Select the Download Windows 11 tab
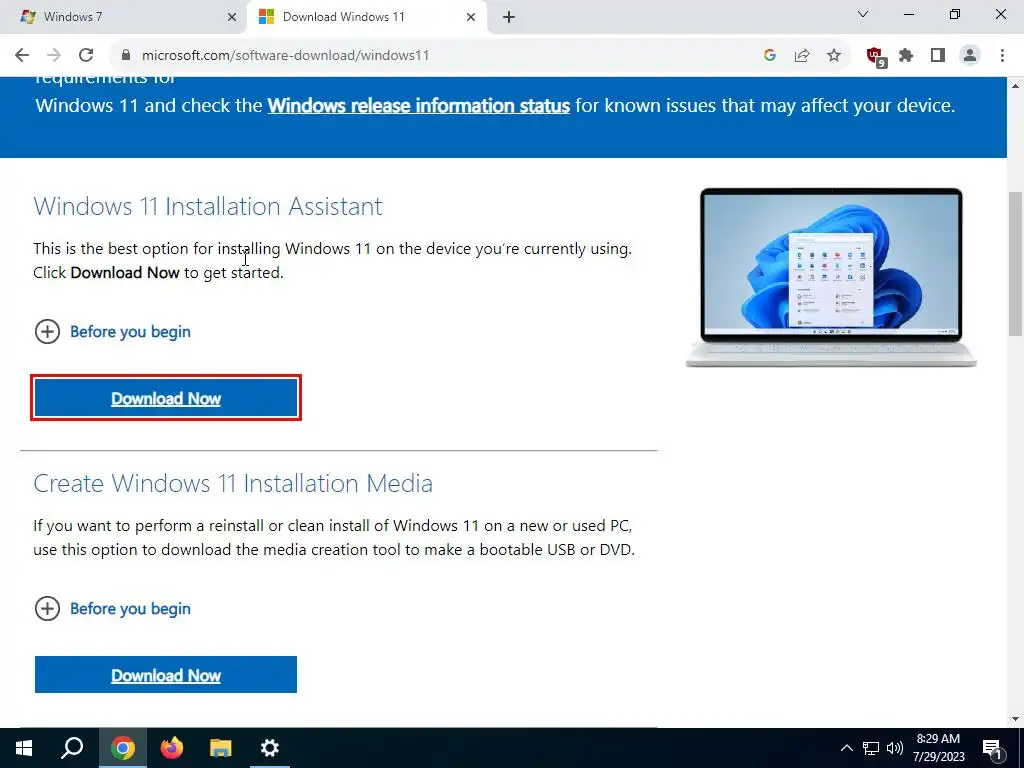The width and height of the screenshot is (1024, 768). click(x=367, y=17)
